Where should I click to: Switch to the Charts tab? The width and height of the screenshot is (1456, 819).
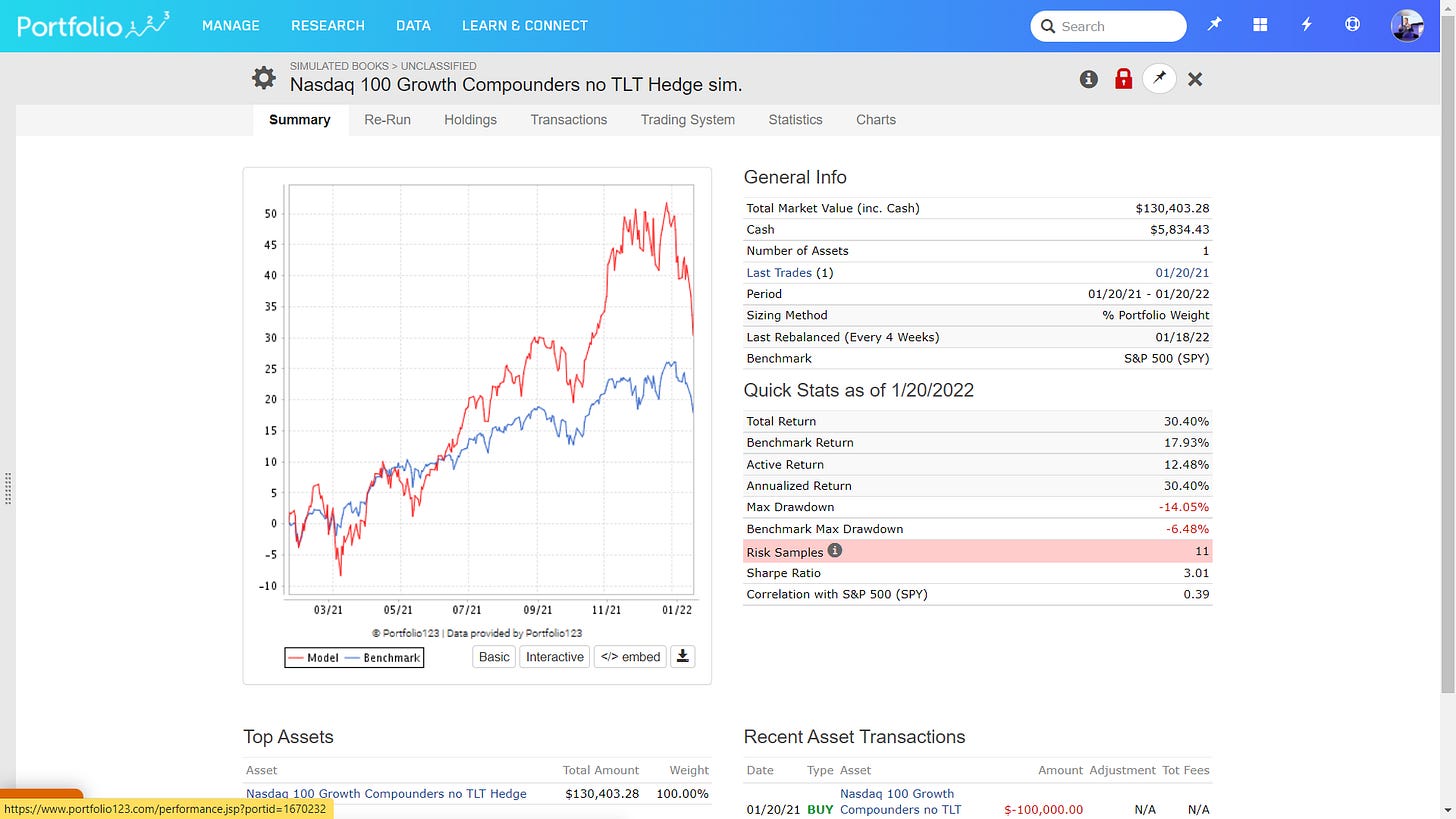(x=876, y=119)
